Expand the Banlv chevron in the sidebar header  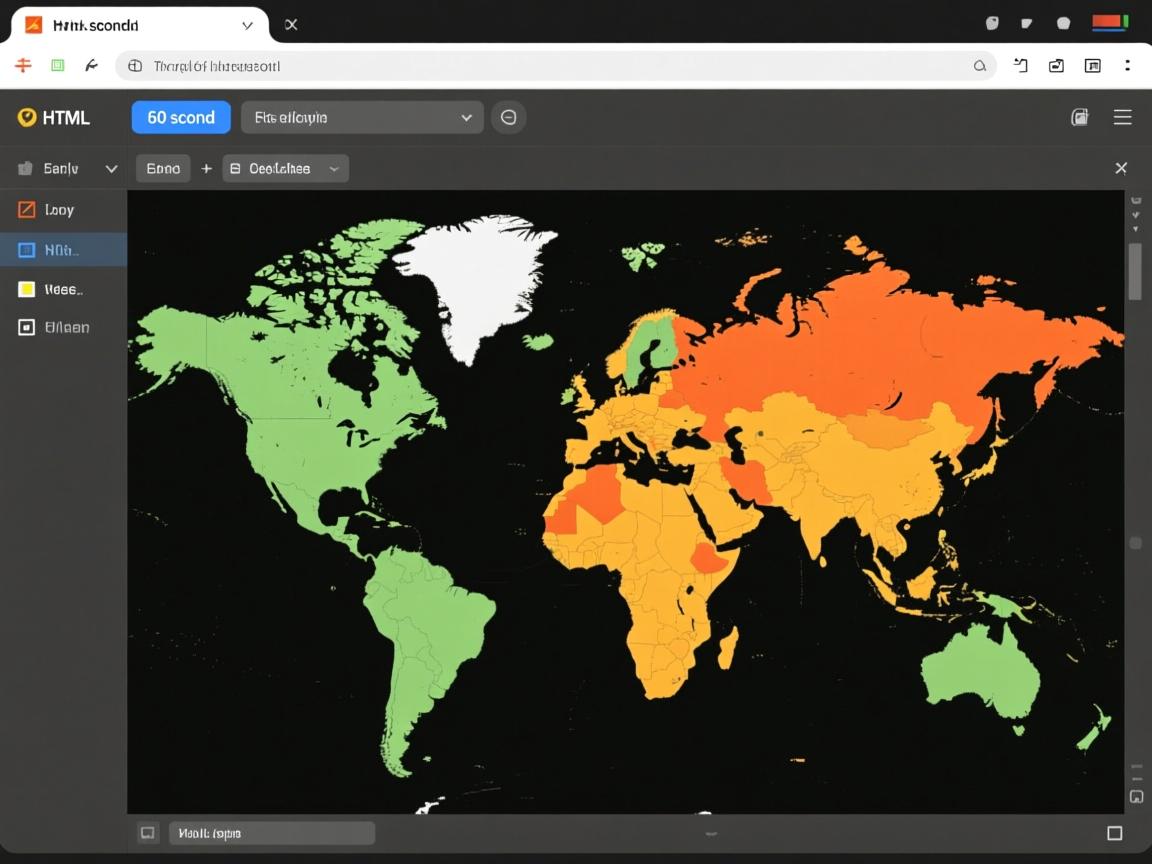point(111,169)
